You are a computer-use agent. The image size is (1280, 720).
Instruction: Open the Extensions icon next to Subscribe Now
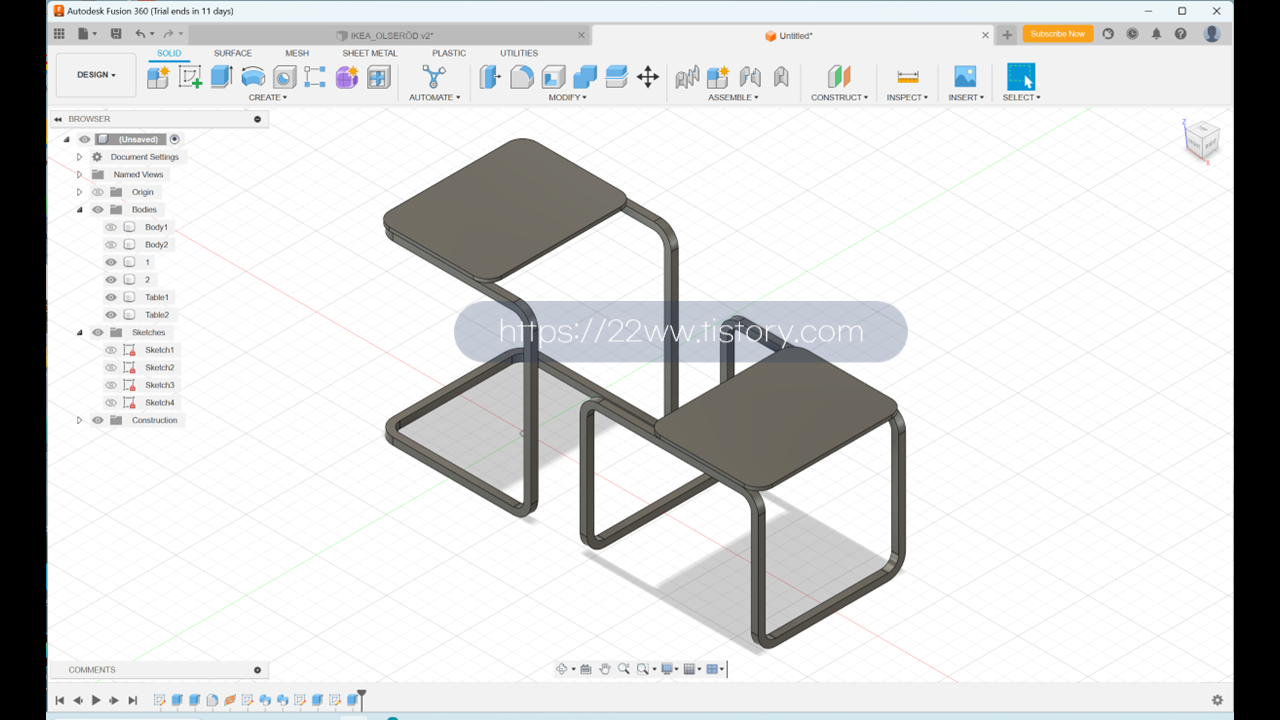1108,34
